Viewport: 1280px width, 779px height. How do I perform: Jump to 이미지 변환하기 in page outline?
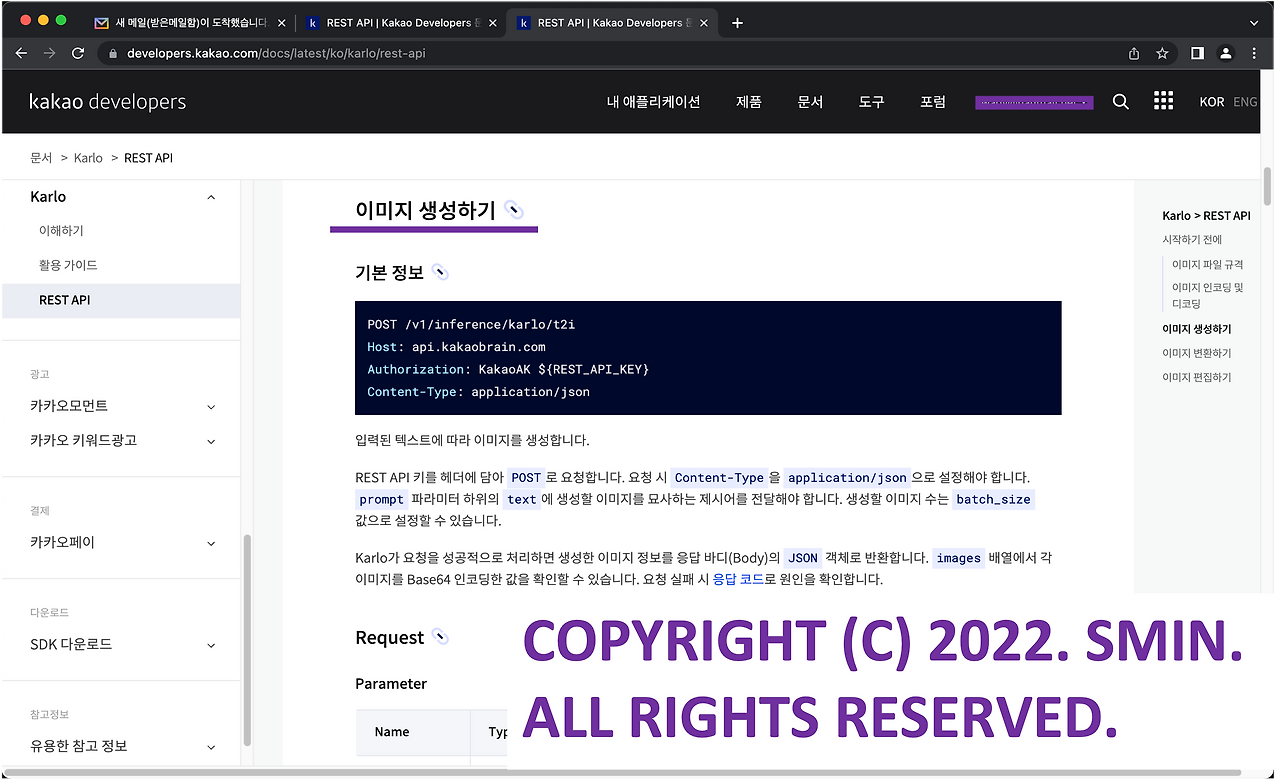pos(1197,353)
